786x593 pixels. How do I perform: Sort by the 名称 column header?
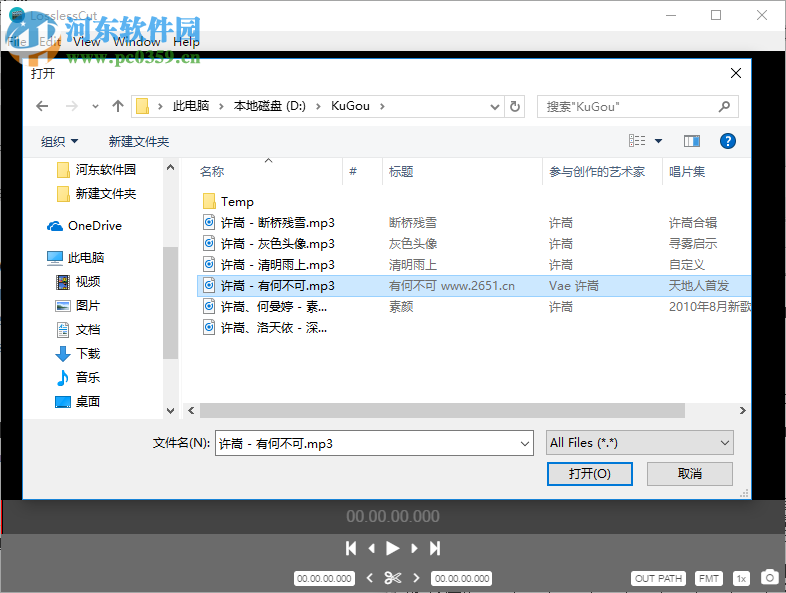pyautogui.click(x=212, y=171)
